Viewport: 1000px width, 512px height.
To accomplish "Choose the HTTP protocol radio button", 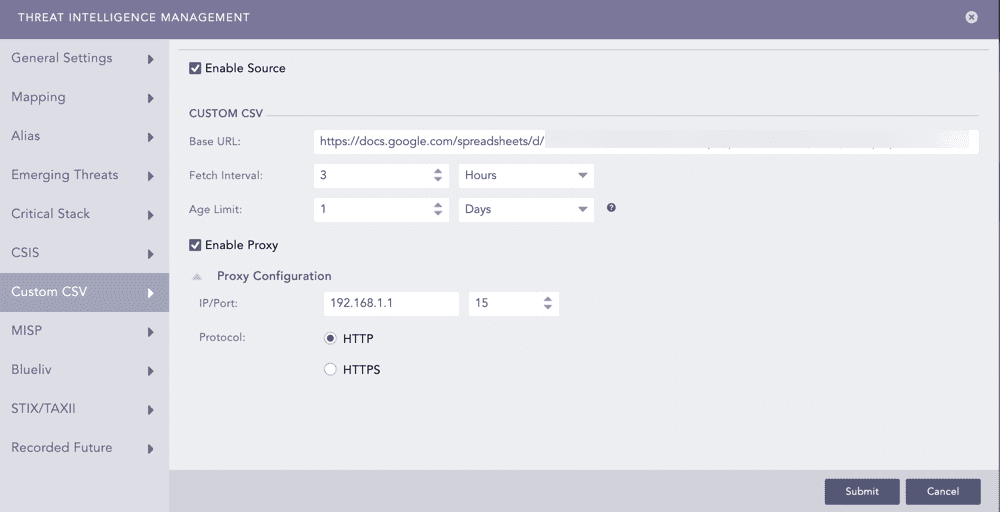I will pos(330,339).
